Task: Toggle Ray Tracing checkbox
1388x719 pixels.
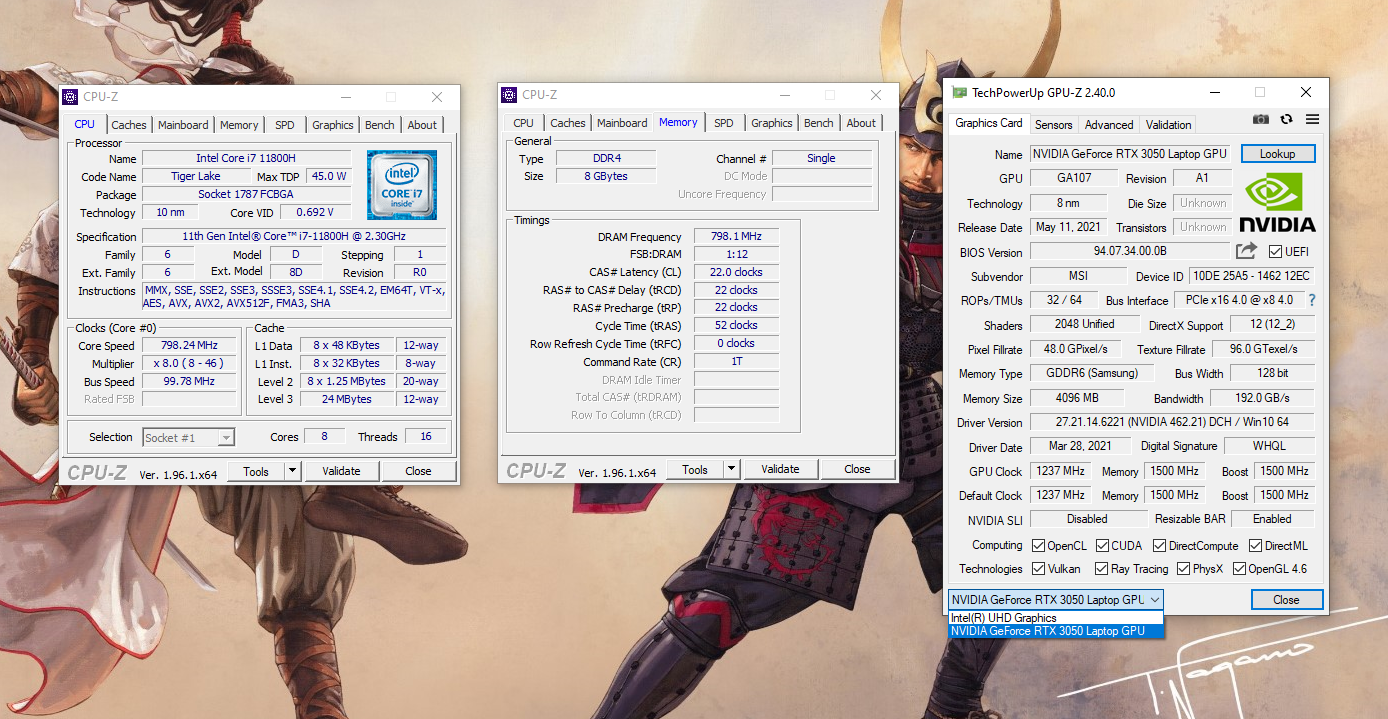Action: coord(1102,569)
